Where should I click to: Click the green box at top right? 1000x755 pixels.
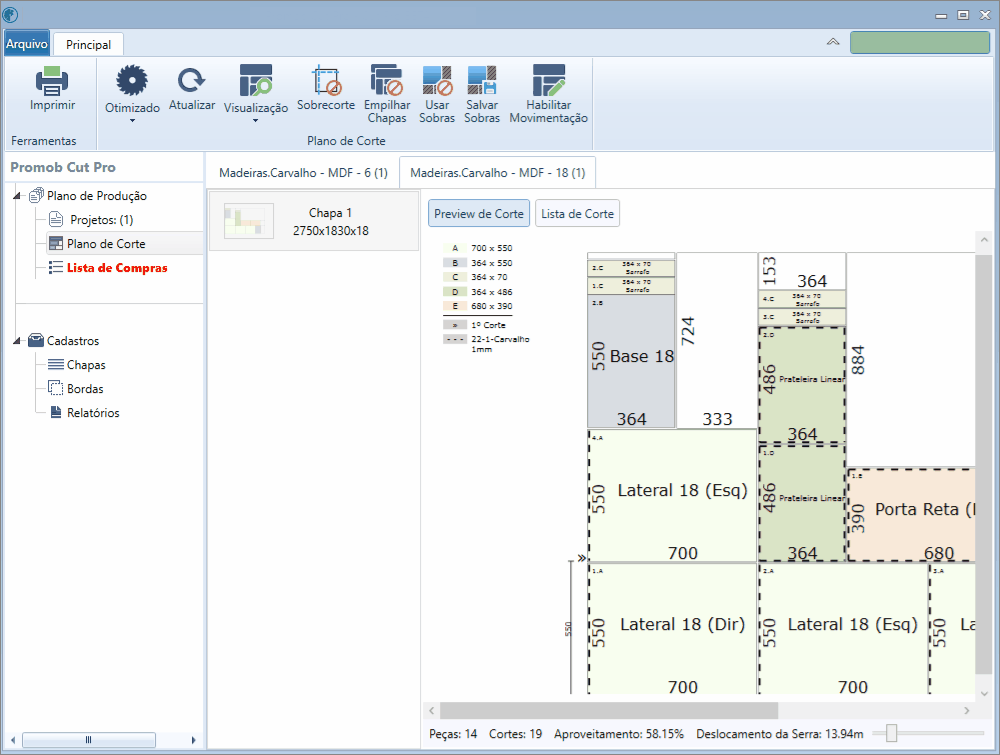pos(920,43)
